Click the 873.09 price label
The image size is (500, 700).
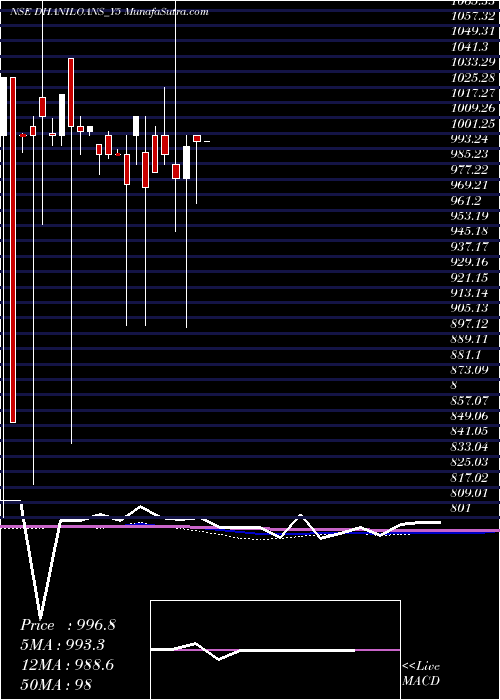click(470, 370)
